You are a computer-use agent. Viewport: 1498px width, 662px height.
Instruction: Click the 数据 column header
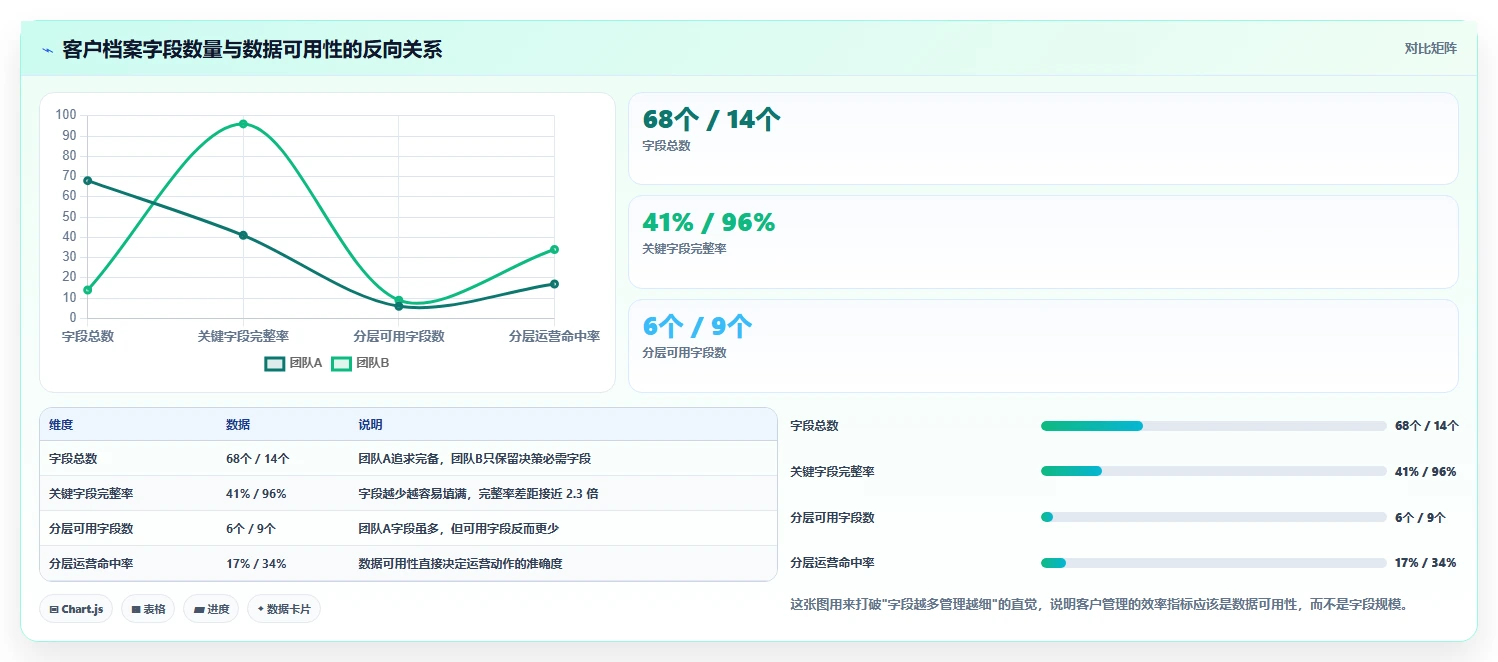click(x=238, y=425)
